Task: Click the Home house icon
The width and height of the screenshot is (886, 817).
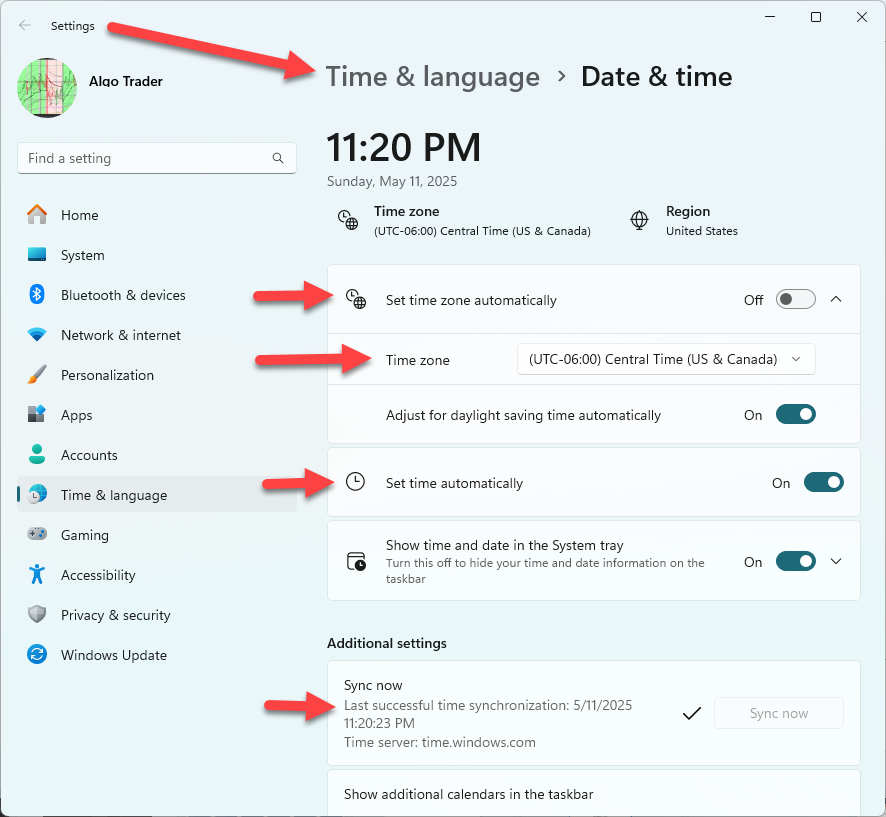Action: pos(37,215)
